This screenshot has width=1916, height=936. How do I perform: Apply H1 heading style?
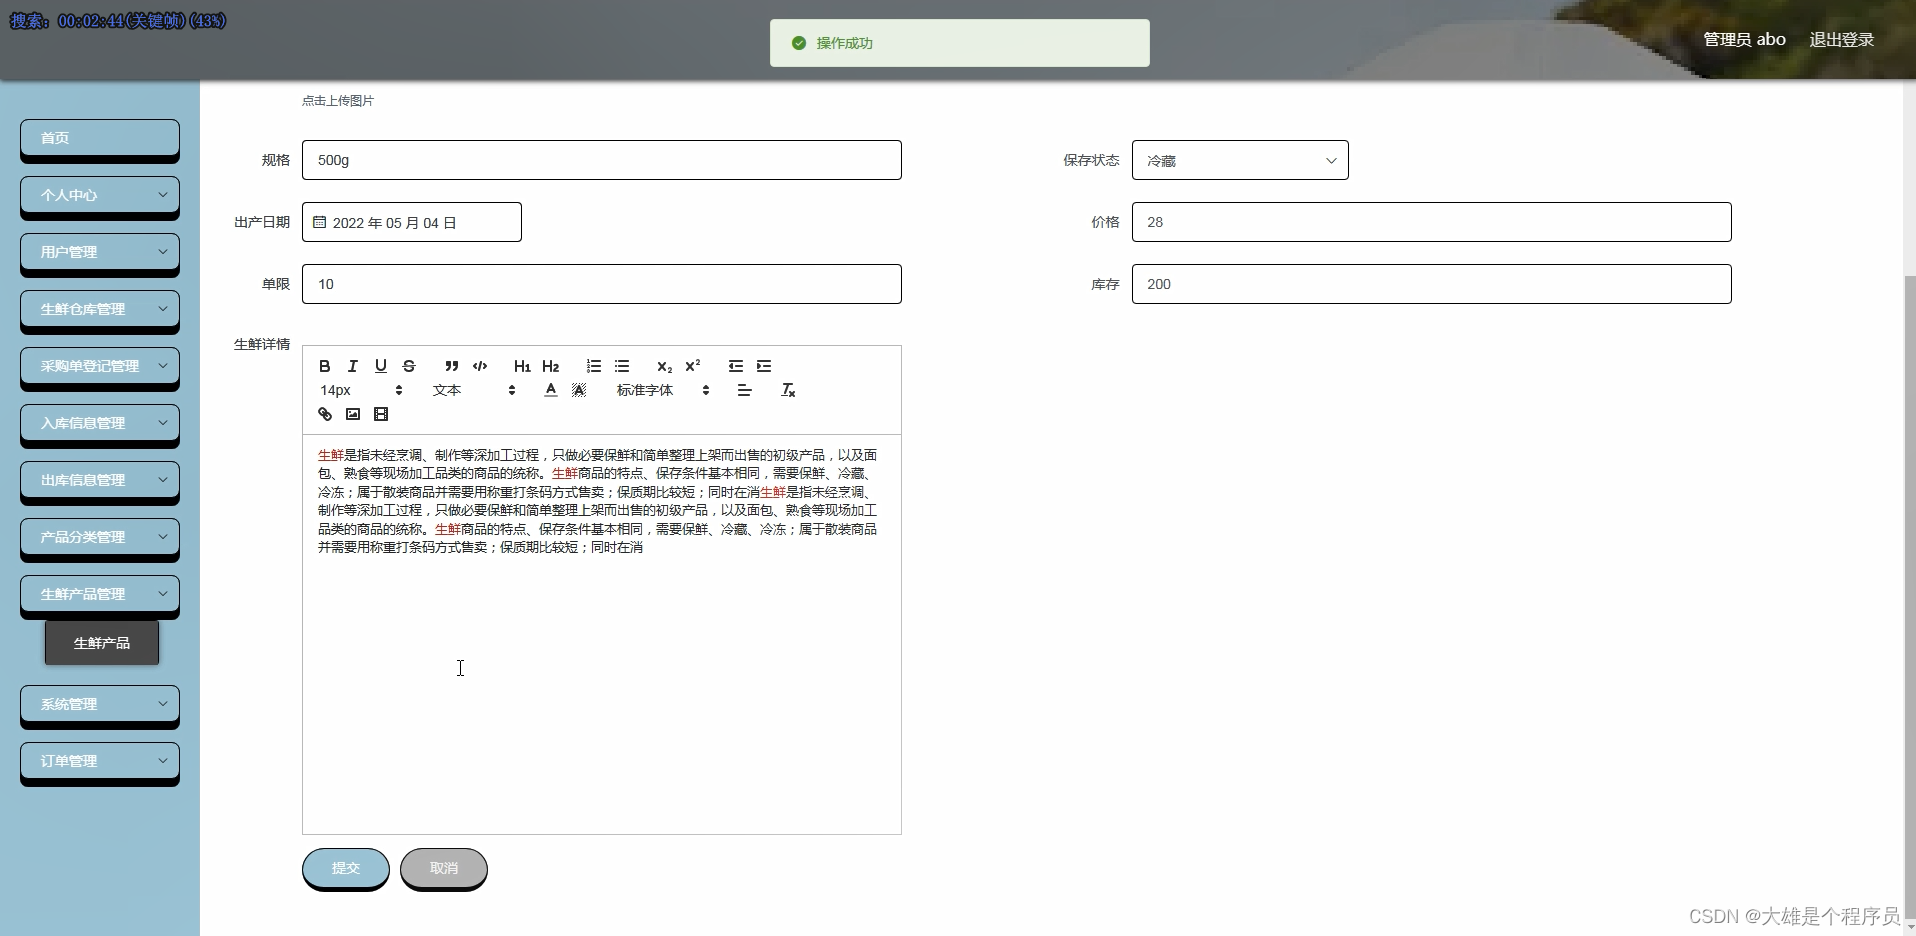pos(521,366)
